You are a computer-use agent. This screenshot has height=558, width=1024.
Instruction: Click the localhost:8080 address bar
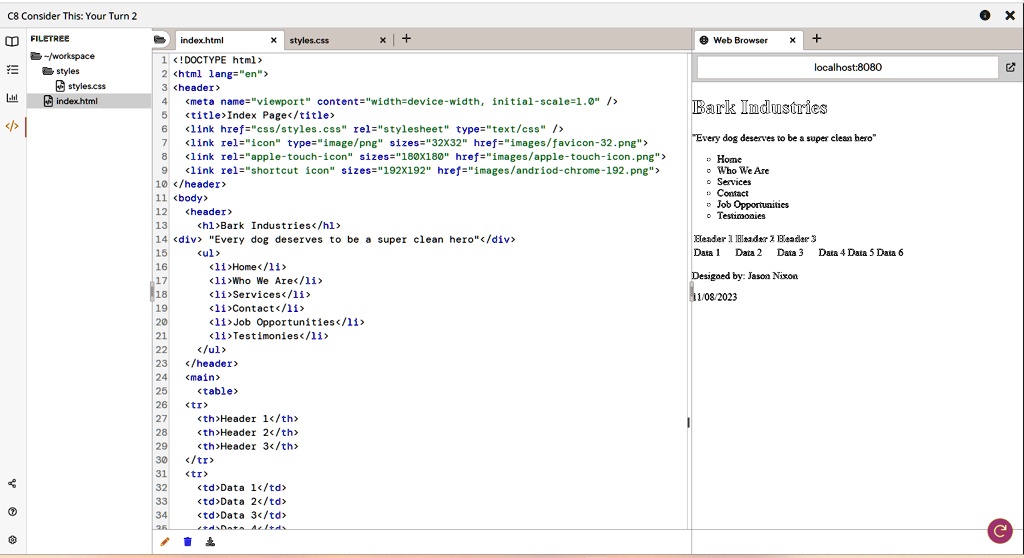[x=848, y=67]
